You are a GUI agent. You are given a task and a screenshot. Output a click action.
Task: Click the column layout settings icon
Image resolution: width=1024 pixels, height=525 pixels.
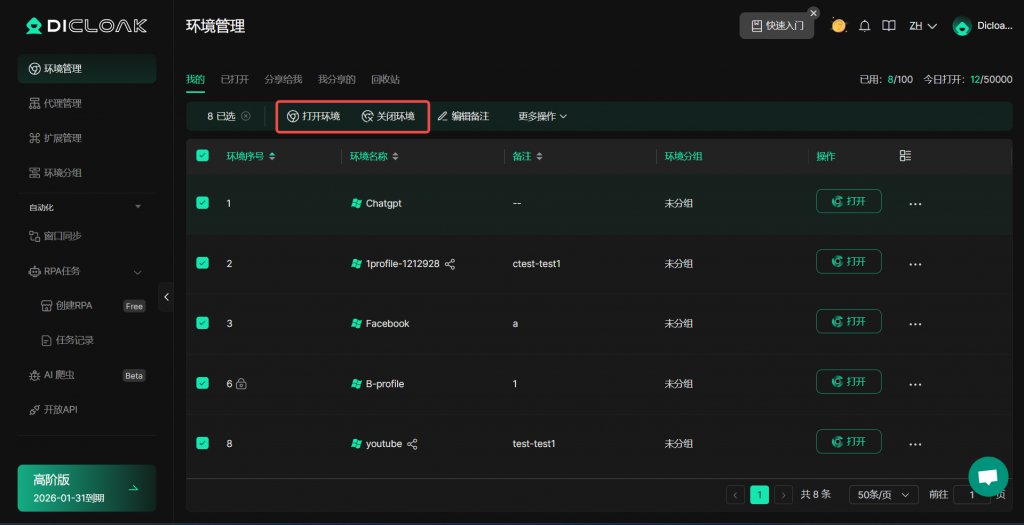[x=905, y=156]
